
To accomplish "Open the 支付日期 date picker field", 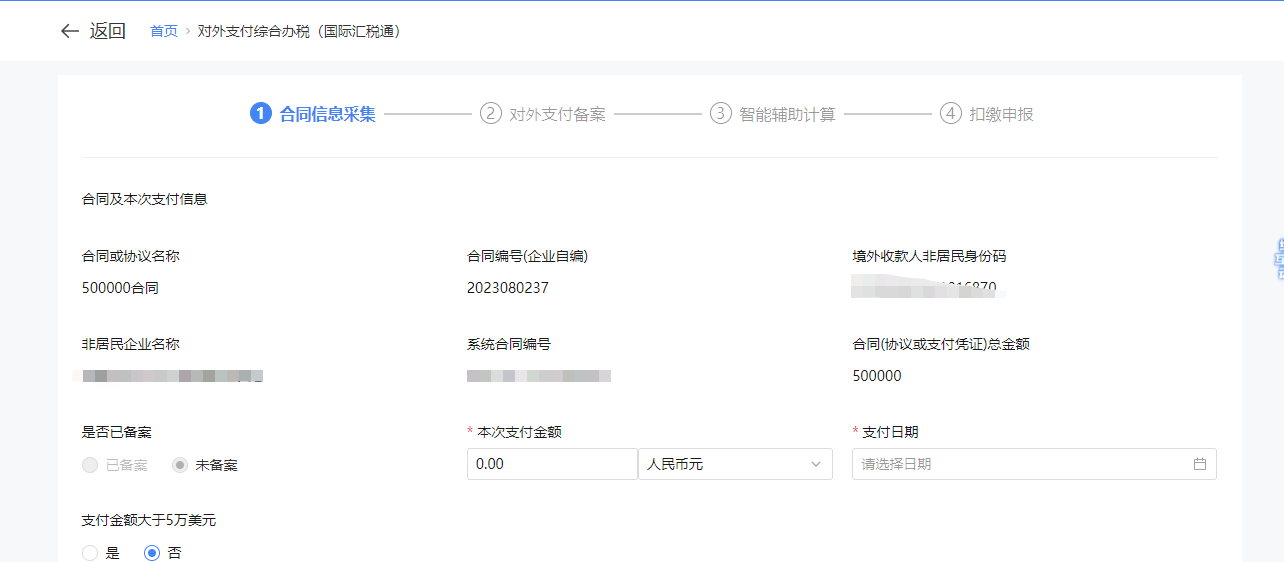I will click(x=1020, y=464).
